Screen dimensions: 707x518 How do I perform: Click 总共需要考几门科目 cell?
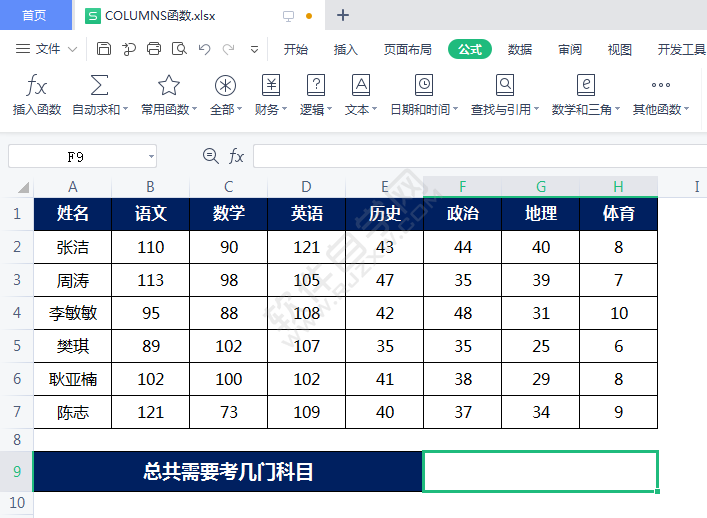228,472
